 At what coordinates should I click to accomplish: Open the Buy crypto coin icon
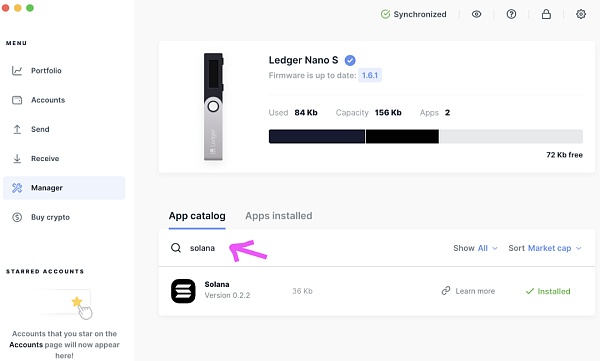tap(17, 217)
